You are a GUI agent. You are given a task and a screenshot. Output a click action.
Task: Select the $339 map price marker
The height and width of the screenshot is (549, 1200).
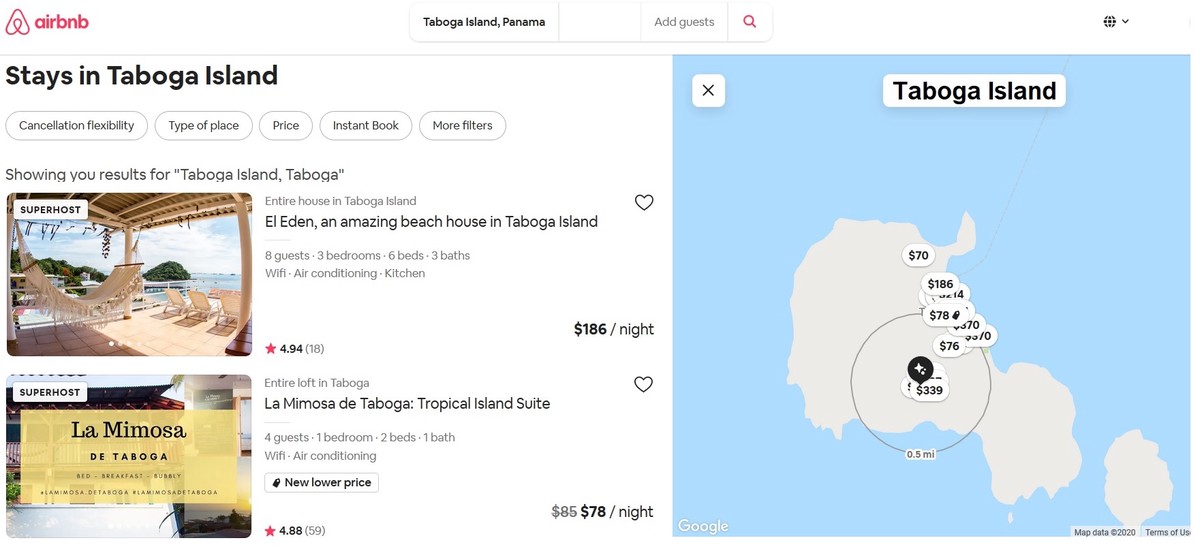click(x=930, y=391)
